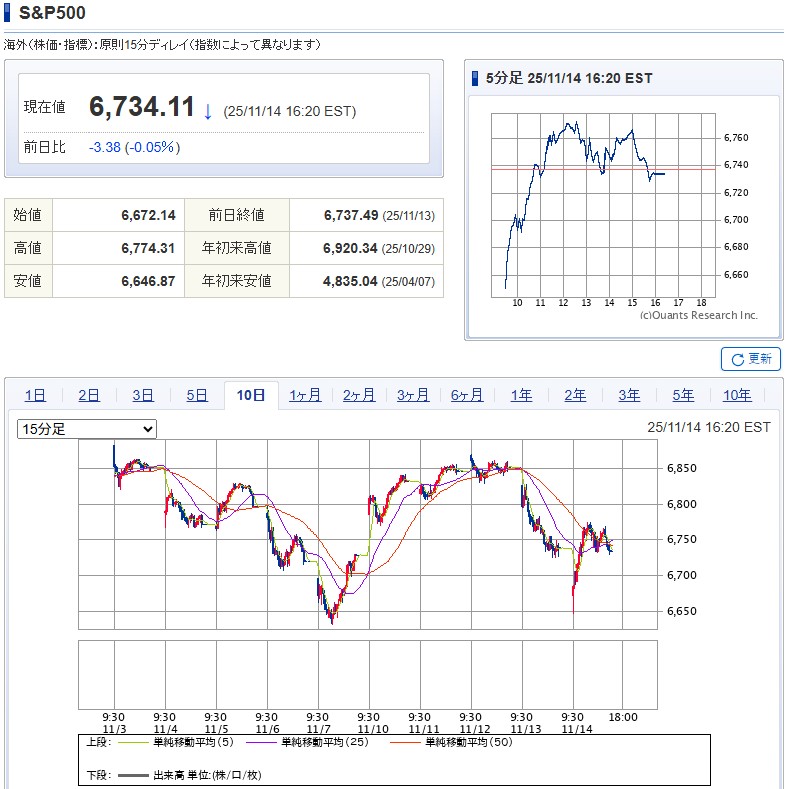Screen dimensions: 788x789
Task: Display the 10年 long-term chart
Action: point(737,395)
